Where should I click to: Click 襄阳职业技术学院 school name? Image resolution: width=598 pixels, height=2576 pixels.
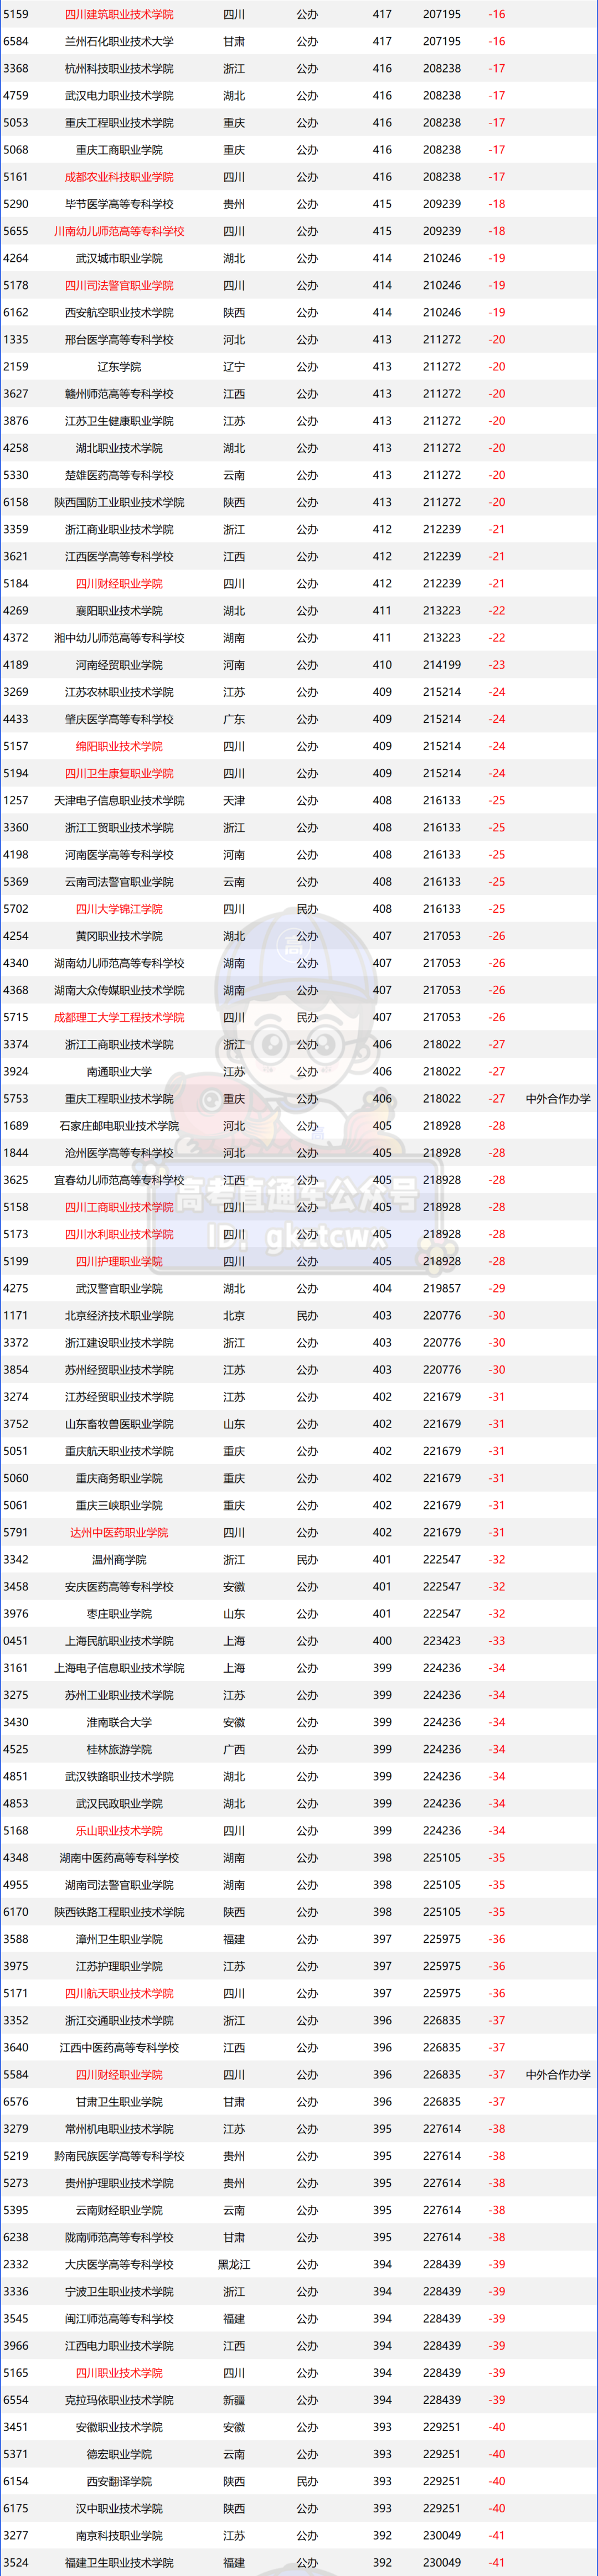[x=119, y=611]
